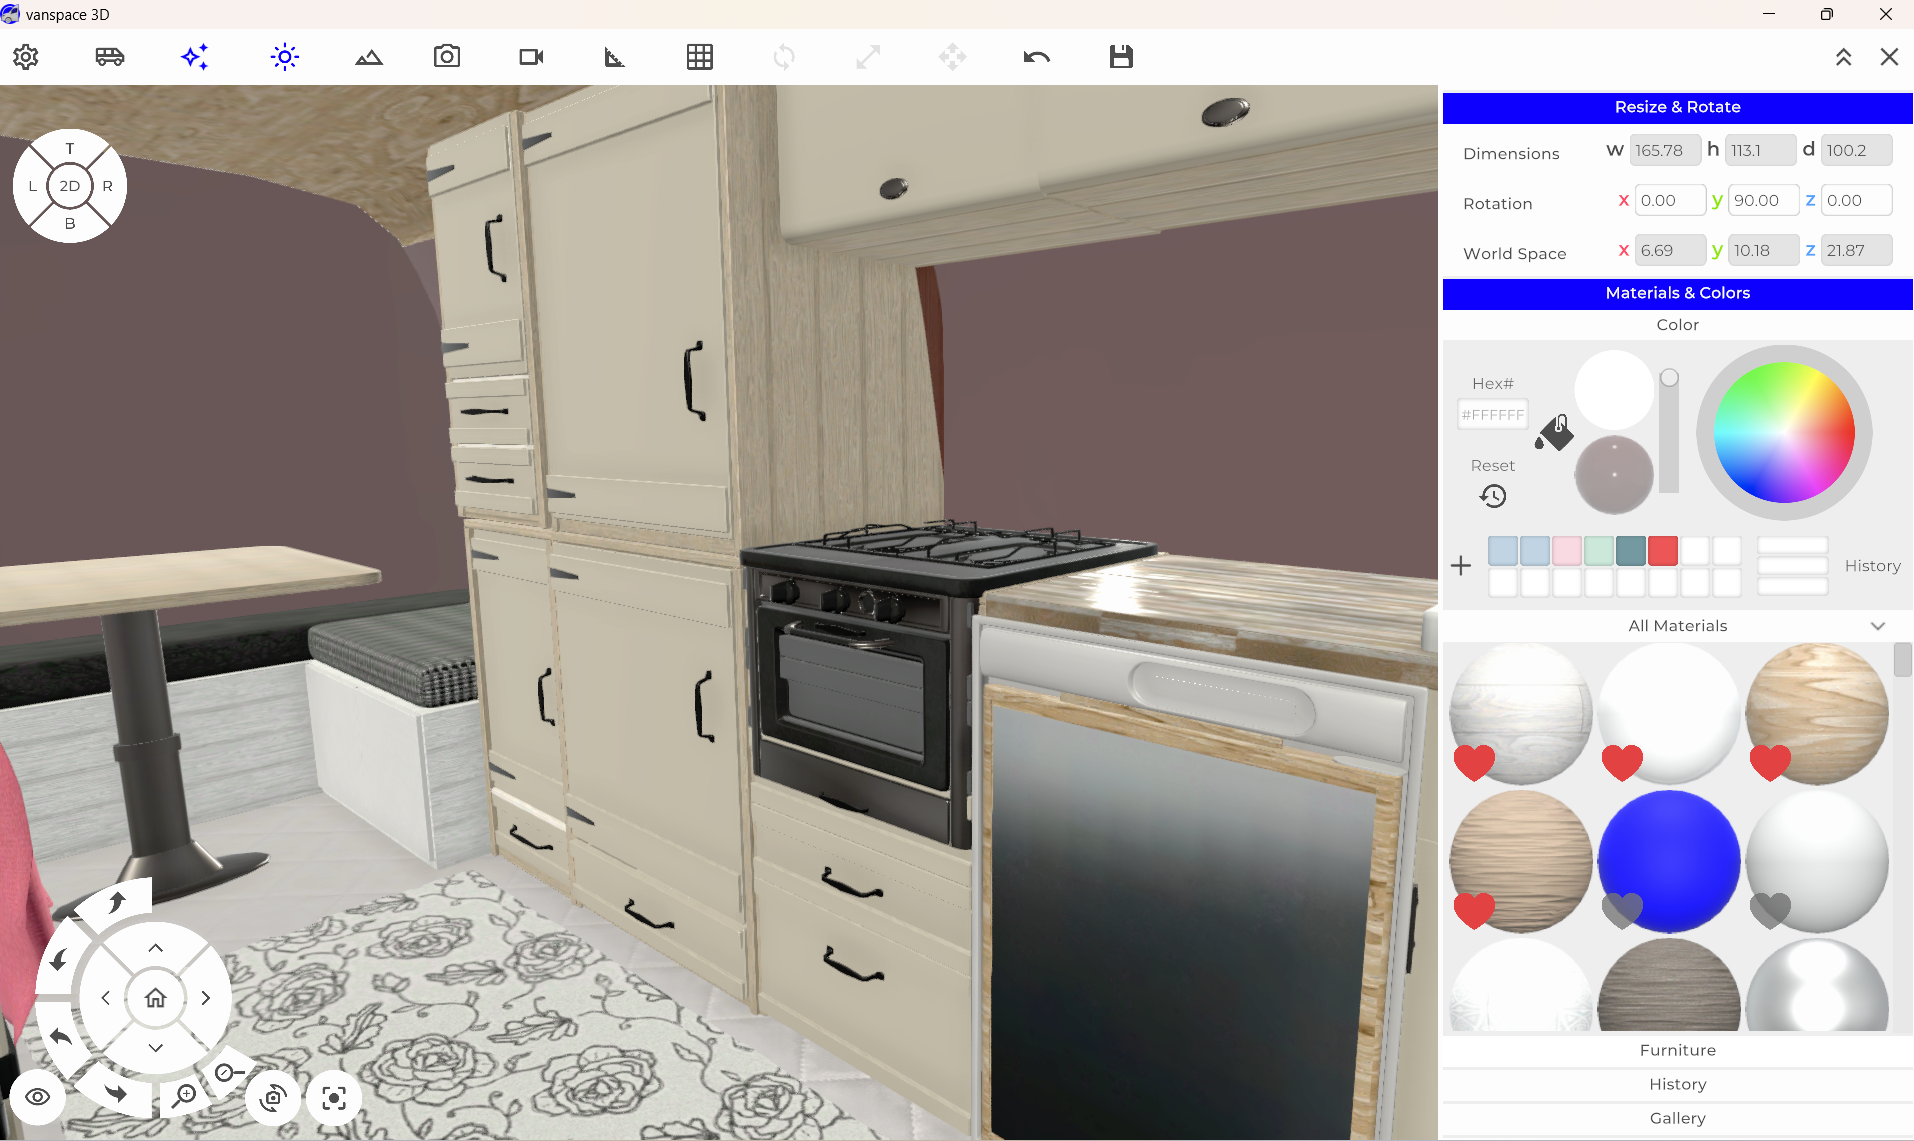Start video recording with camcorder icon
The image size is (1914, 1141).
point(531,57)
